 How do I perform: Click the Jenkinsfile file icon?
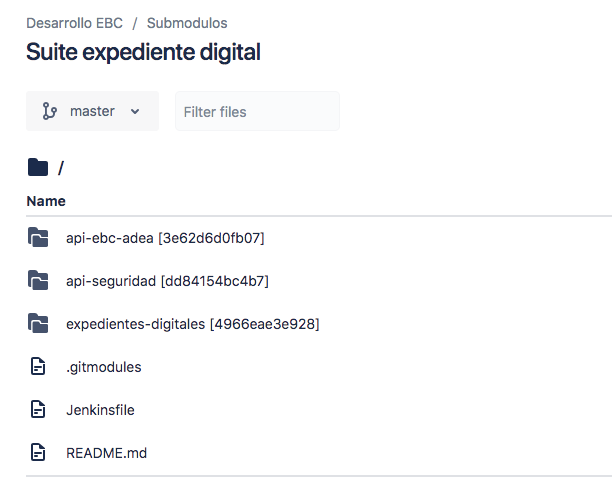38,409
